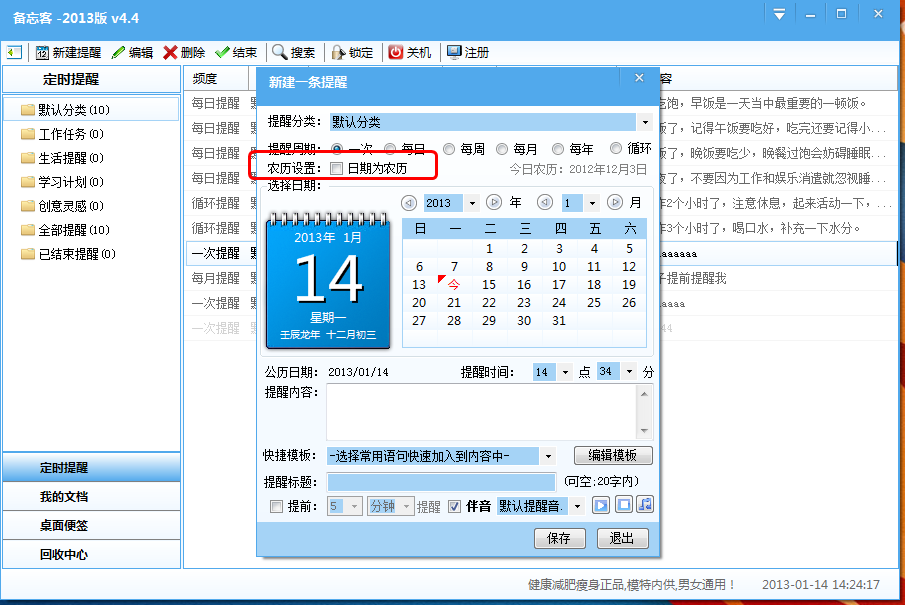
Task: Enable the 日期为农历 lunar date checkbox
Action: (337, 168)
